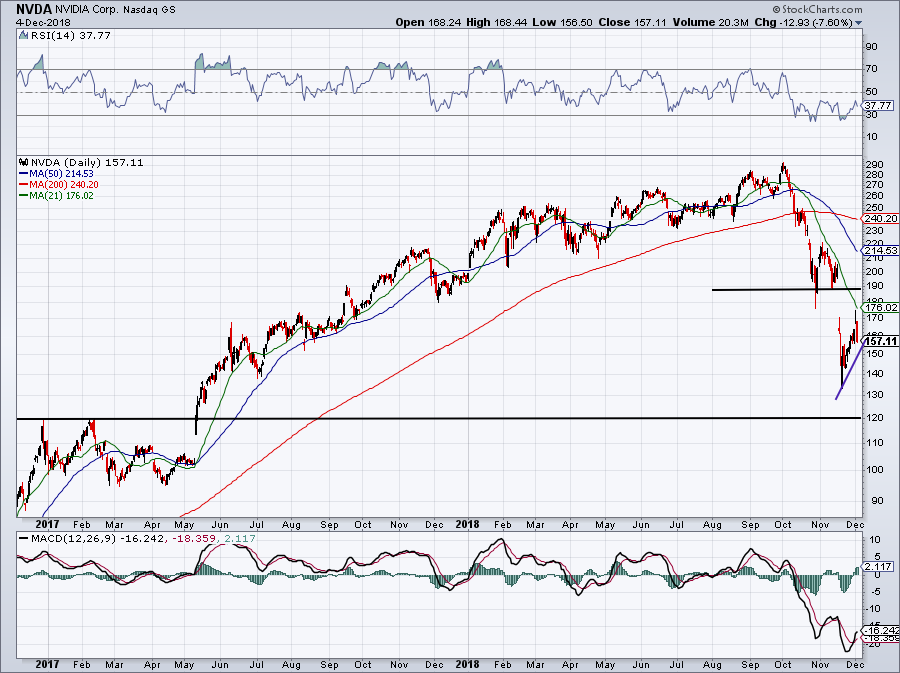Click the date '4-Dec-2018'
The image size is (900, 673).
[44, 22]
